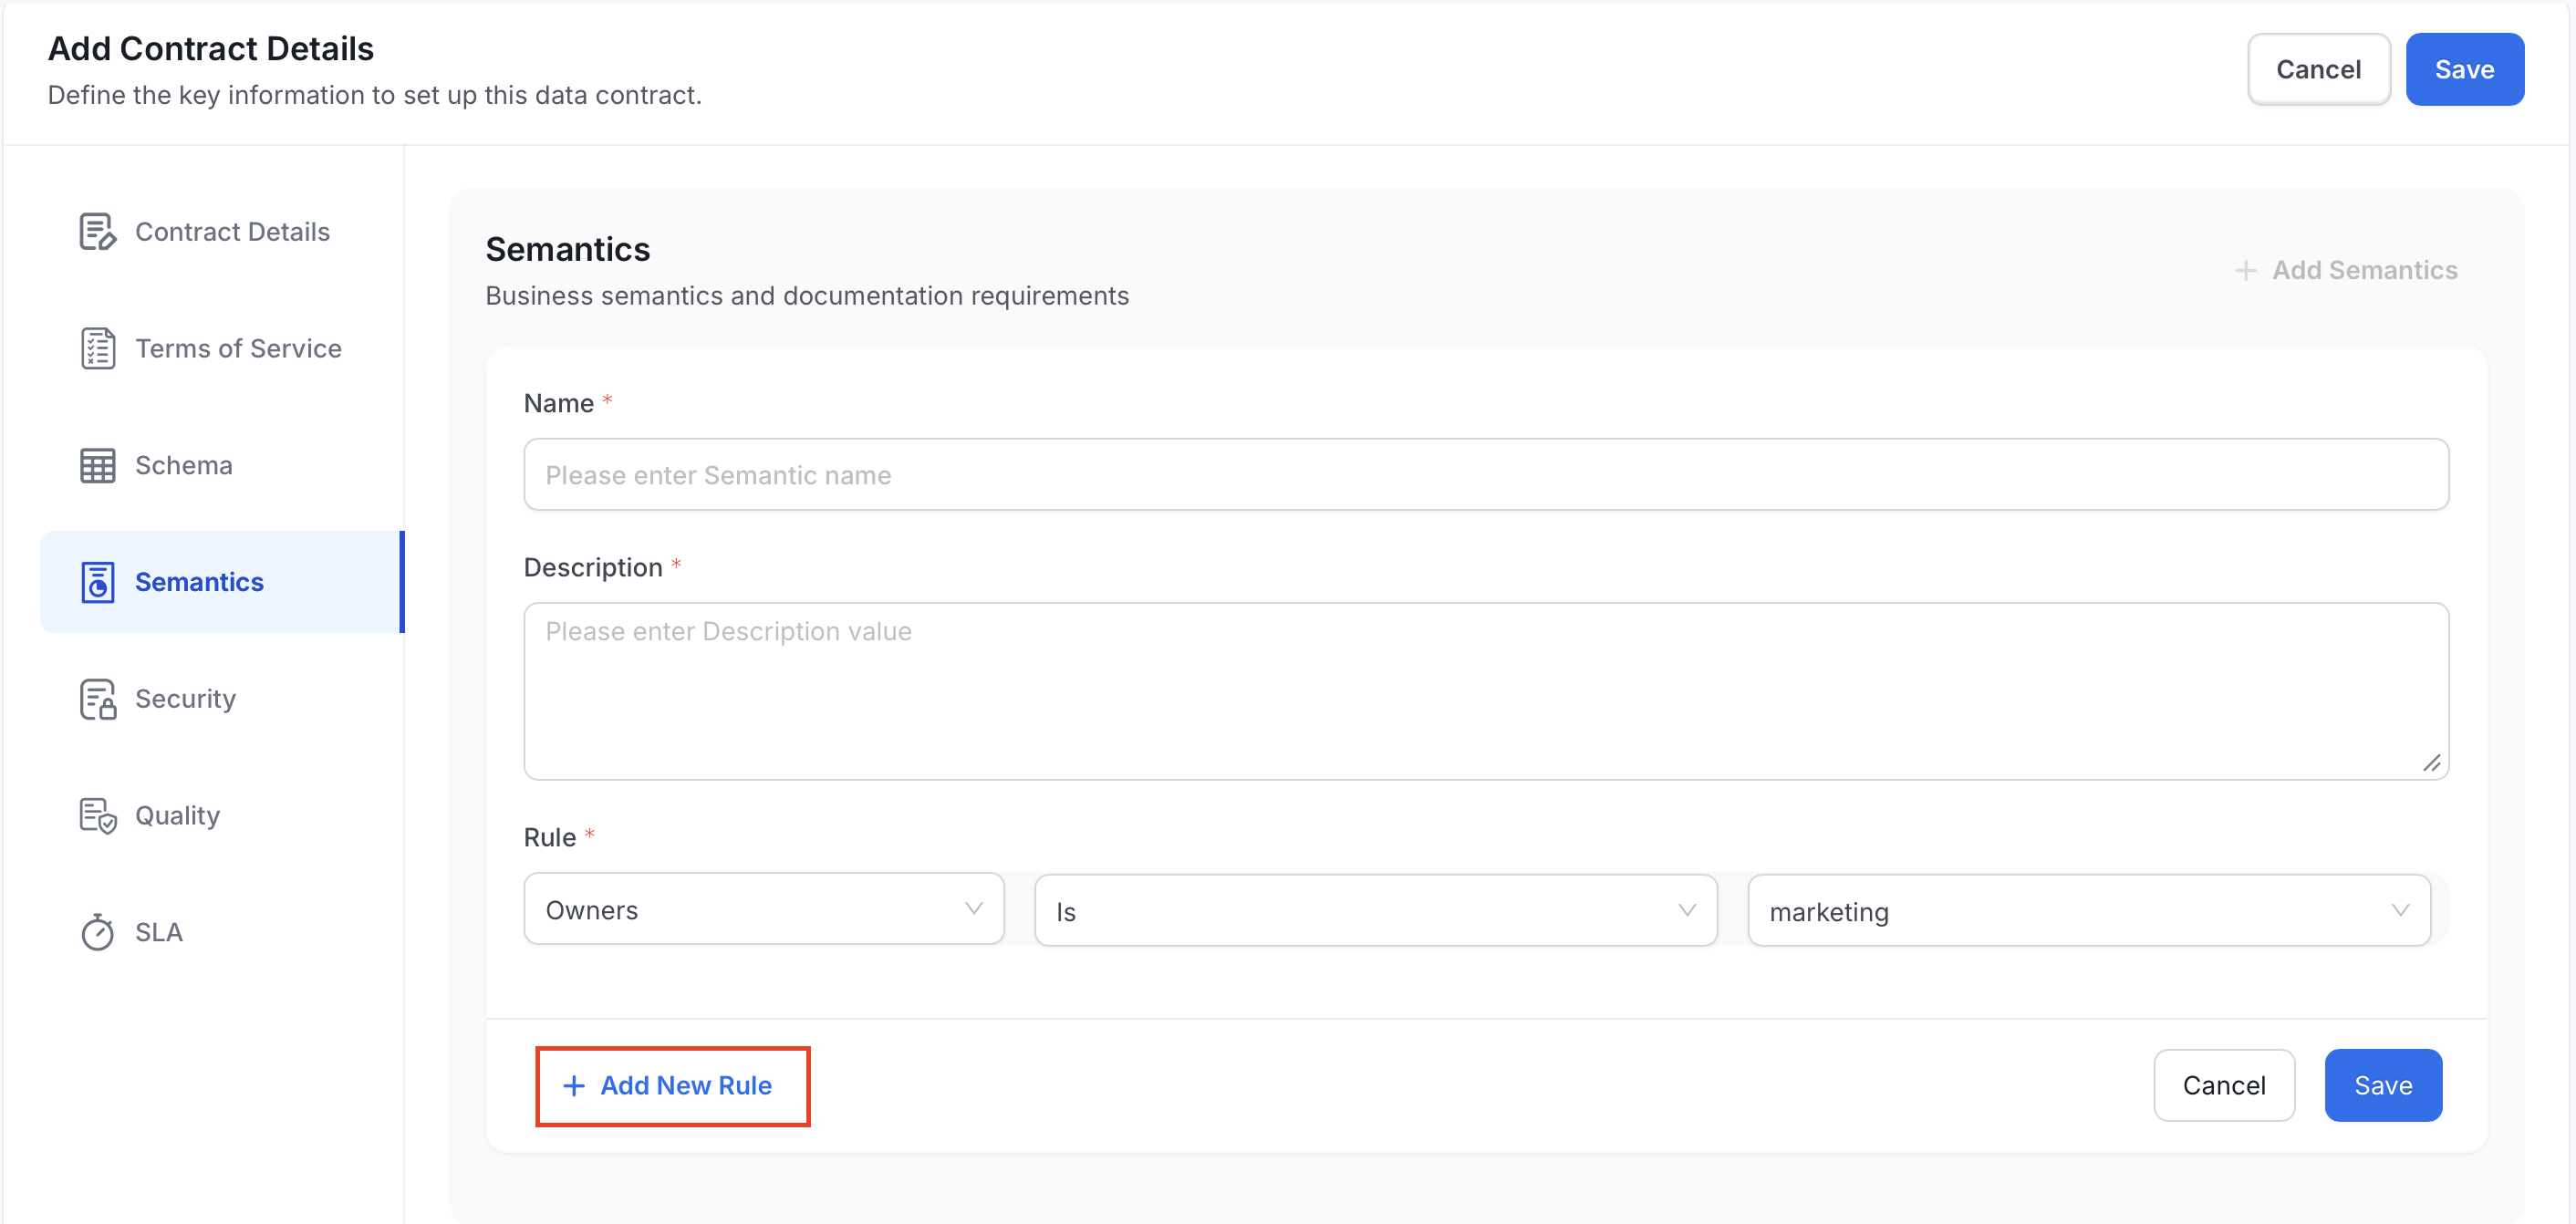Click 'Define the key information' subtitle text
This screenshot has height=1224, width=2576.
375,95
